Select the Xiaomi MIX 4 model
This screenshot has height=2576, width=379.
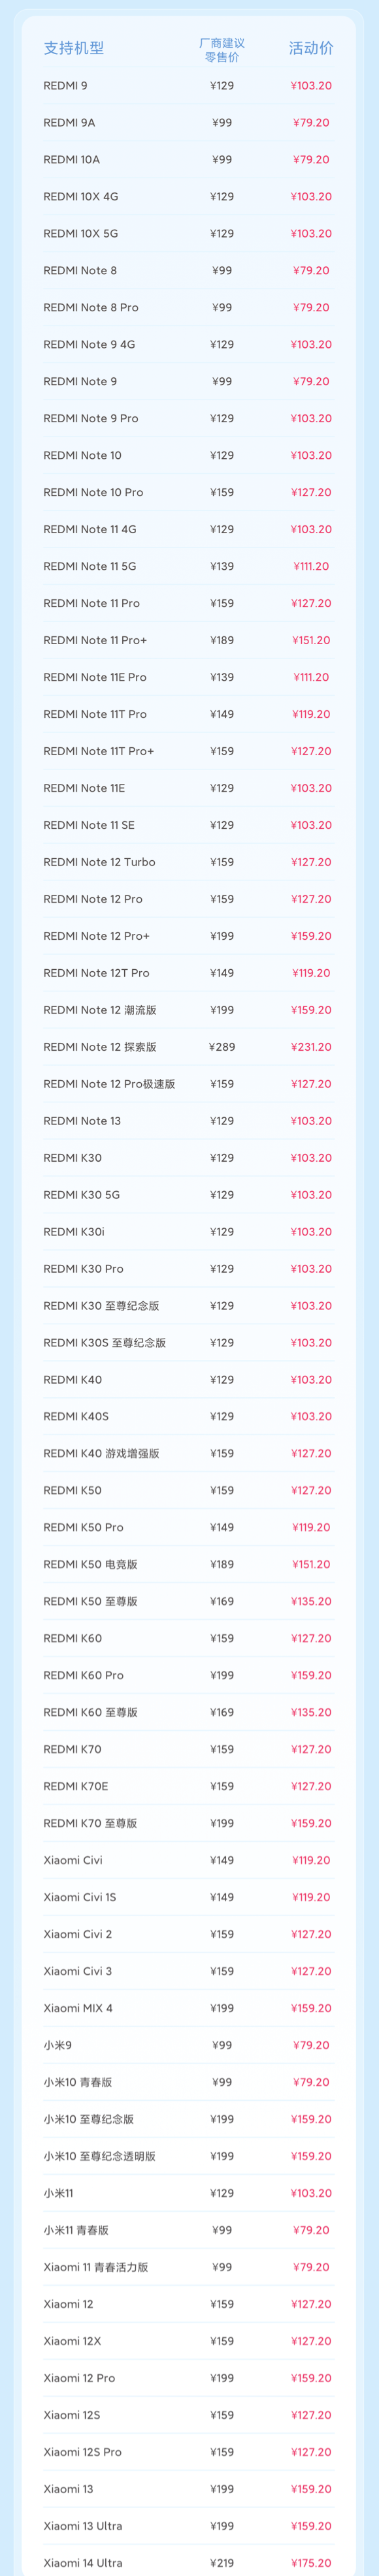click(x=78, y=2008)
